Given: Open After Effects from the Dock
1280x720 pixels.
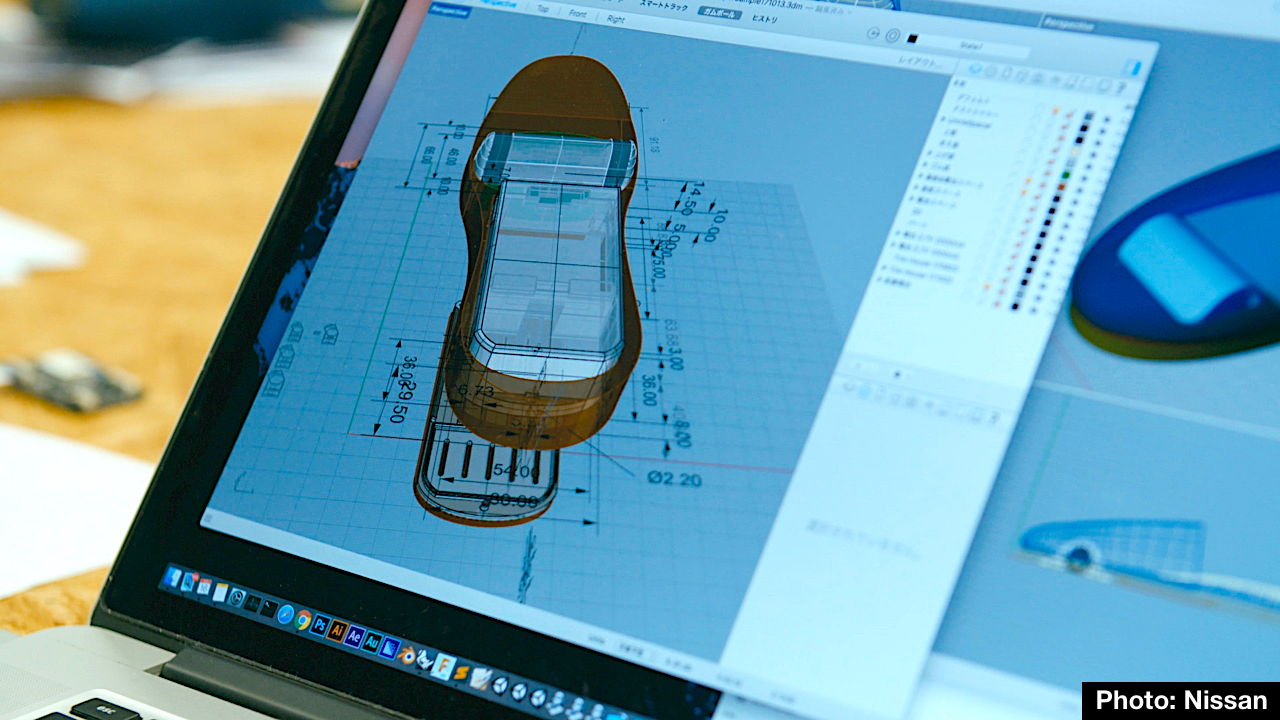Looking at the screenshot, I should point(354,636).
